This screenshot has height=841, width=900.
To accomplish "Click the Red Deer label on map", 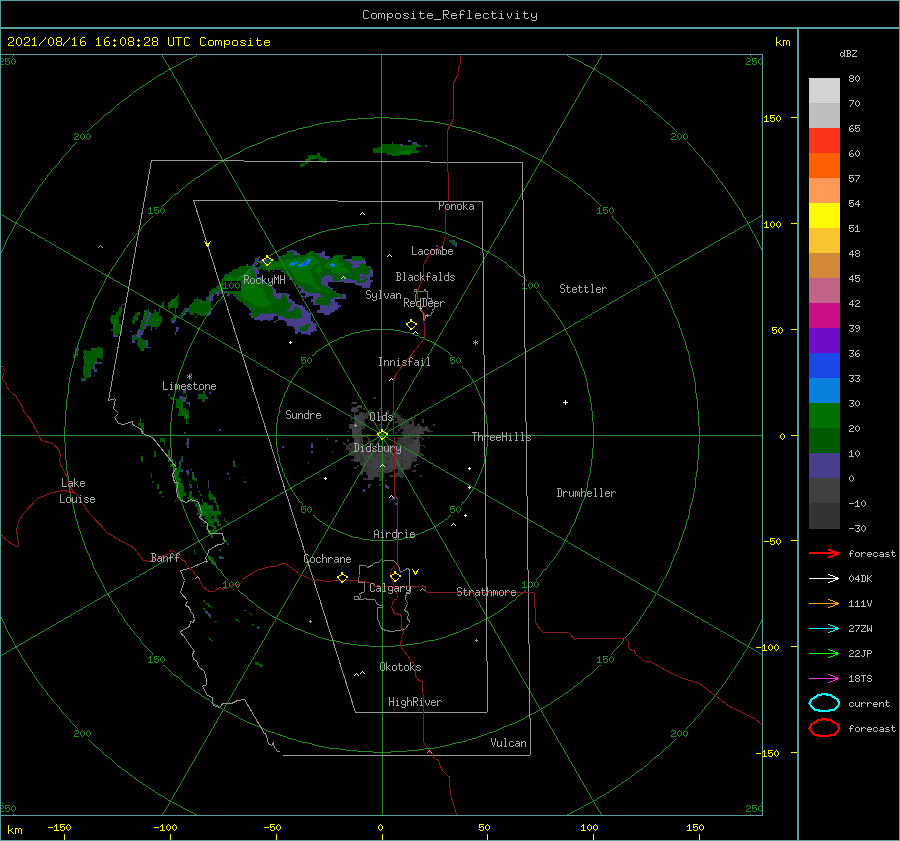I will pos(424,303).
